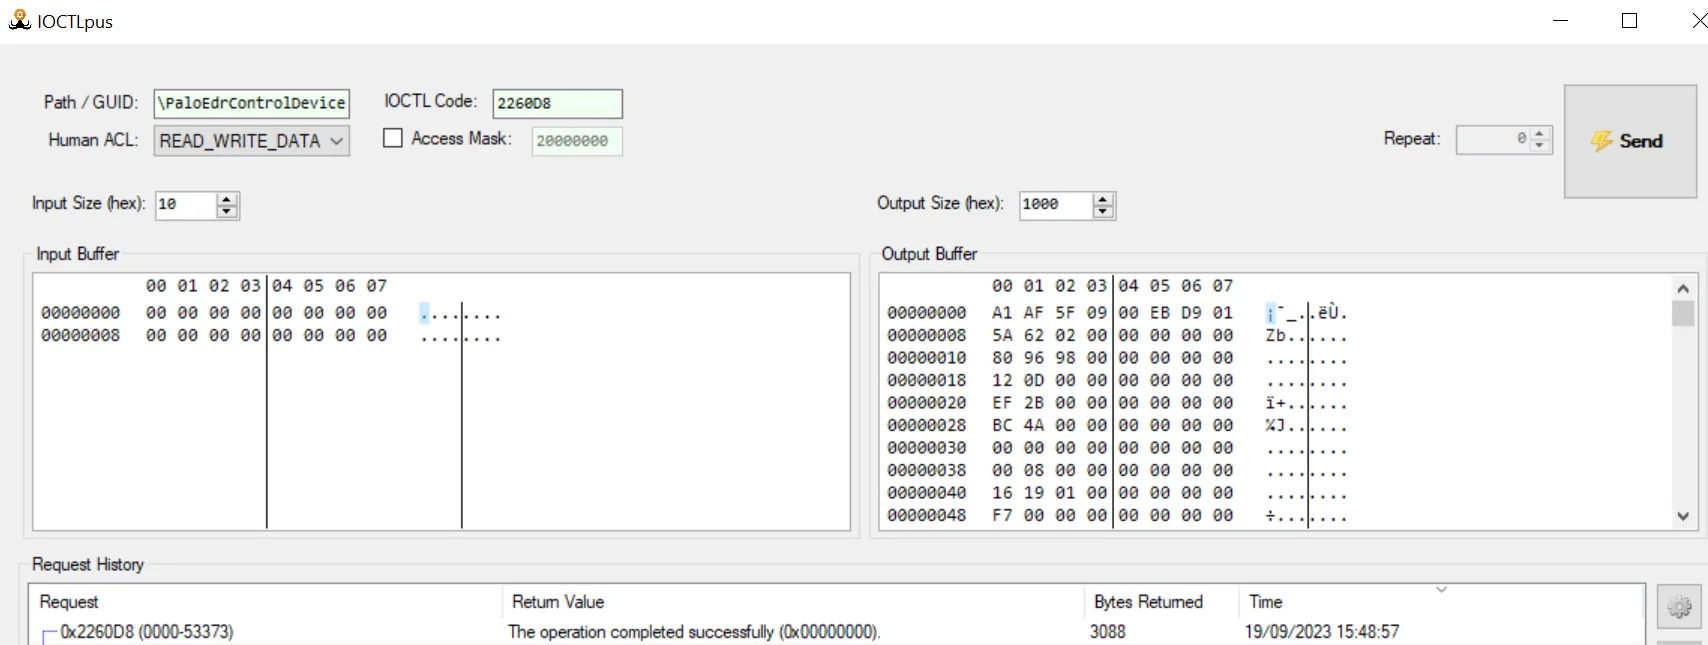Click the Send button
The width and height of the screenshot is (1708, 645).
pos(1629,141)
